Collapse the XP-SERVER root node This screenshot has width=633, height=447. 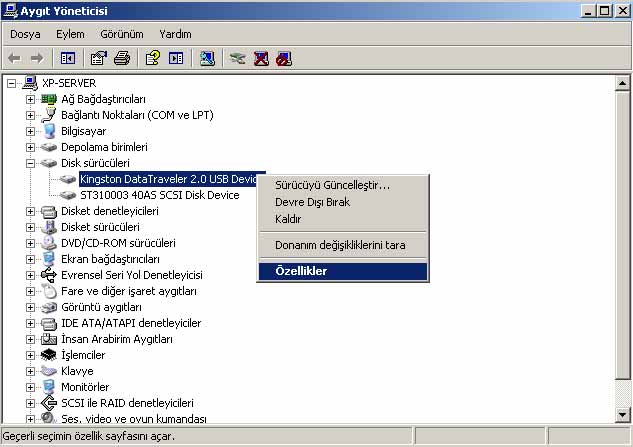[12, 83]
